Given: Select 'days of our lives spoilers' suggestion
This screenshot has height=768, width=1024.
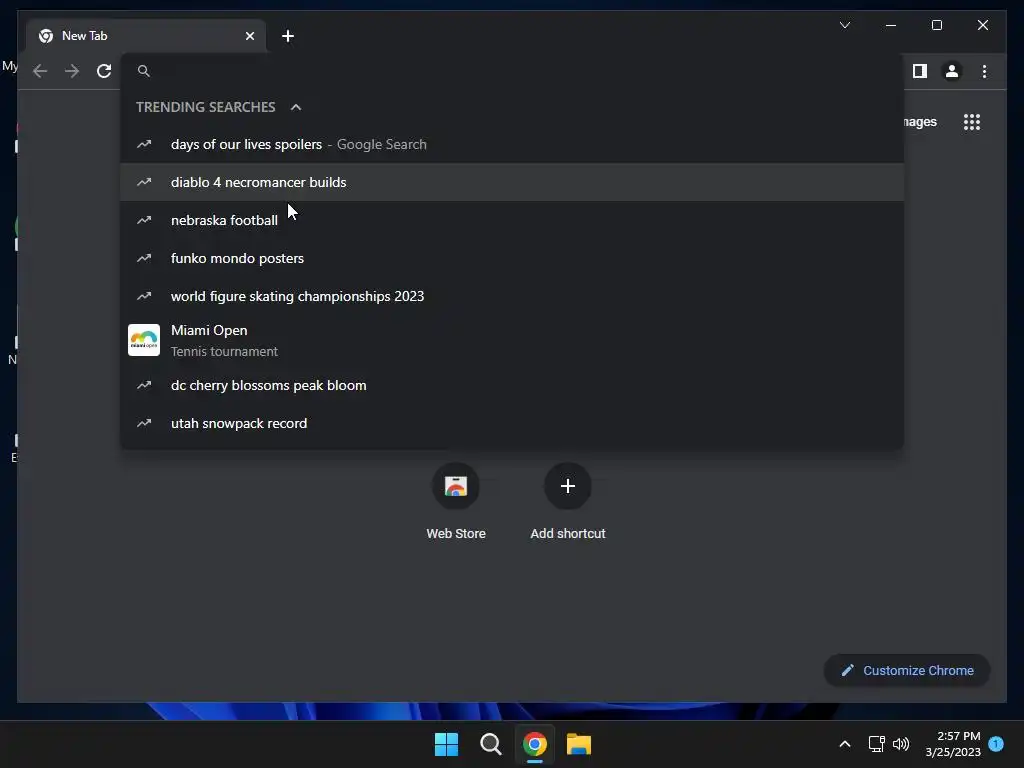Looking at the screenshot, I should coord(512,144).
